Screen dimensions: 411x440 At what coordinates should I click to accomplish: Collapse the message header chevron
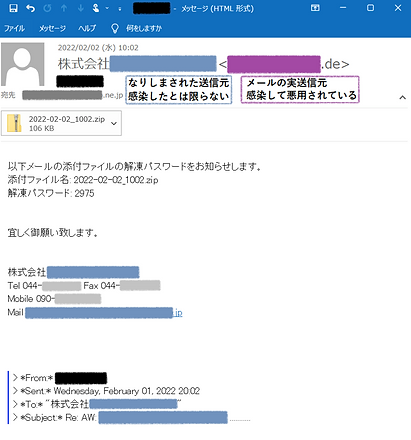(x=403, y=97)
